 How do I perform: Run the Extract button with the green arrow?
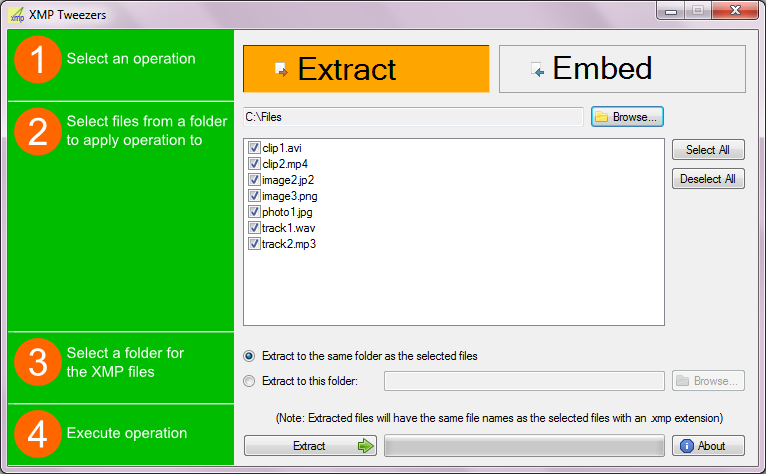coord(310,446)
